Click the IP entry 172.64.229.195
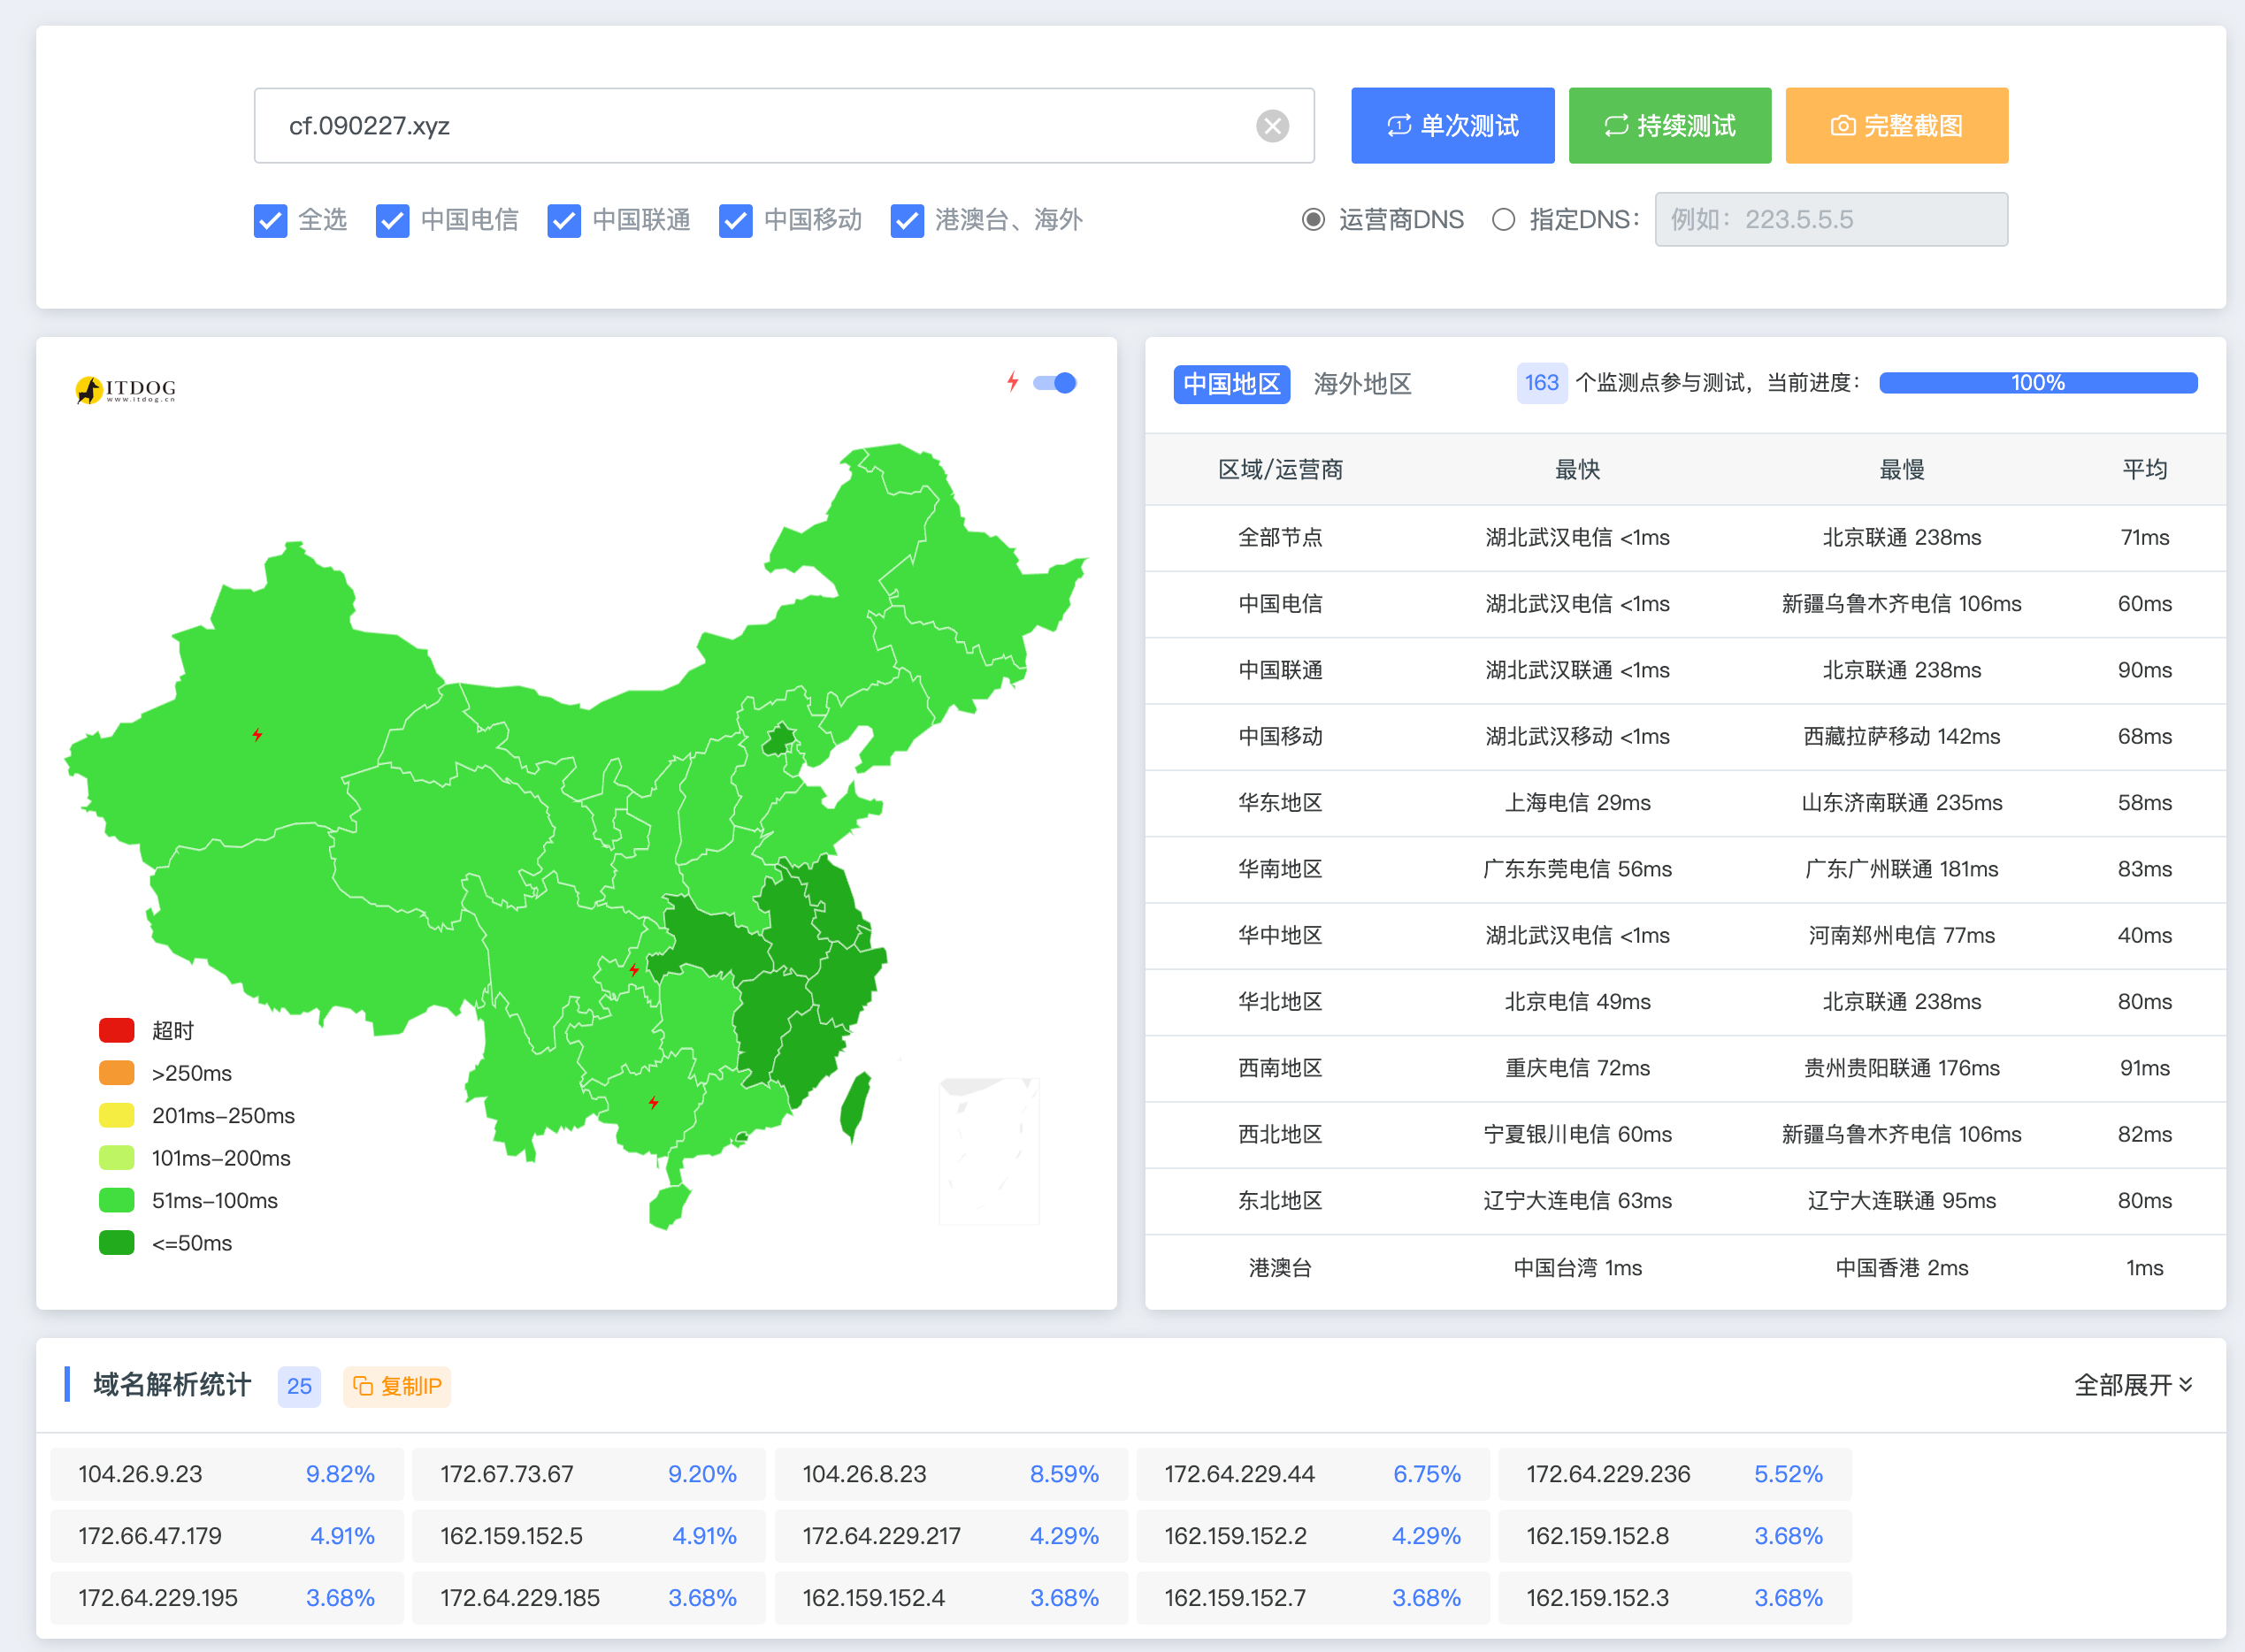 [227, 1598]
